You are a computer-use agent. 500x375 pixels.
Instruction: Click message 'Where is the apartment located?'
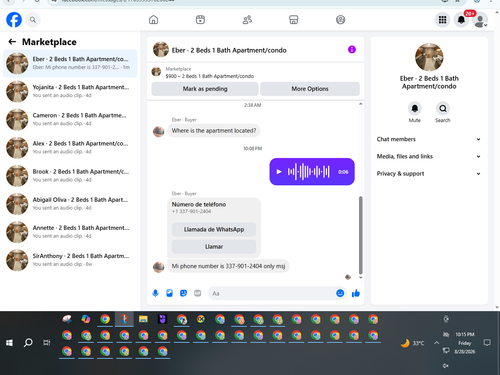tap(214, 131)
